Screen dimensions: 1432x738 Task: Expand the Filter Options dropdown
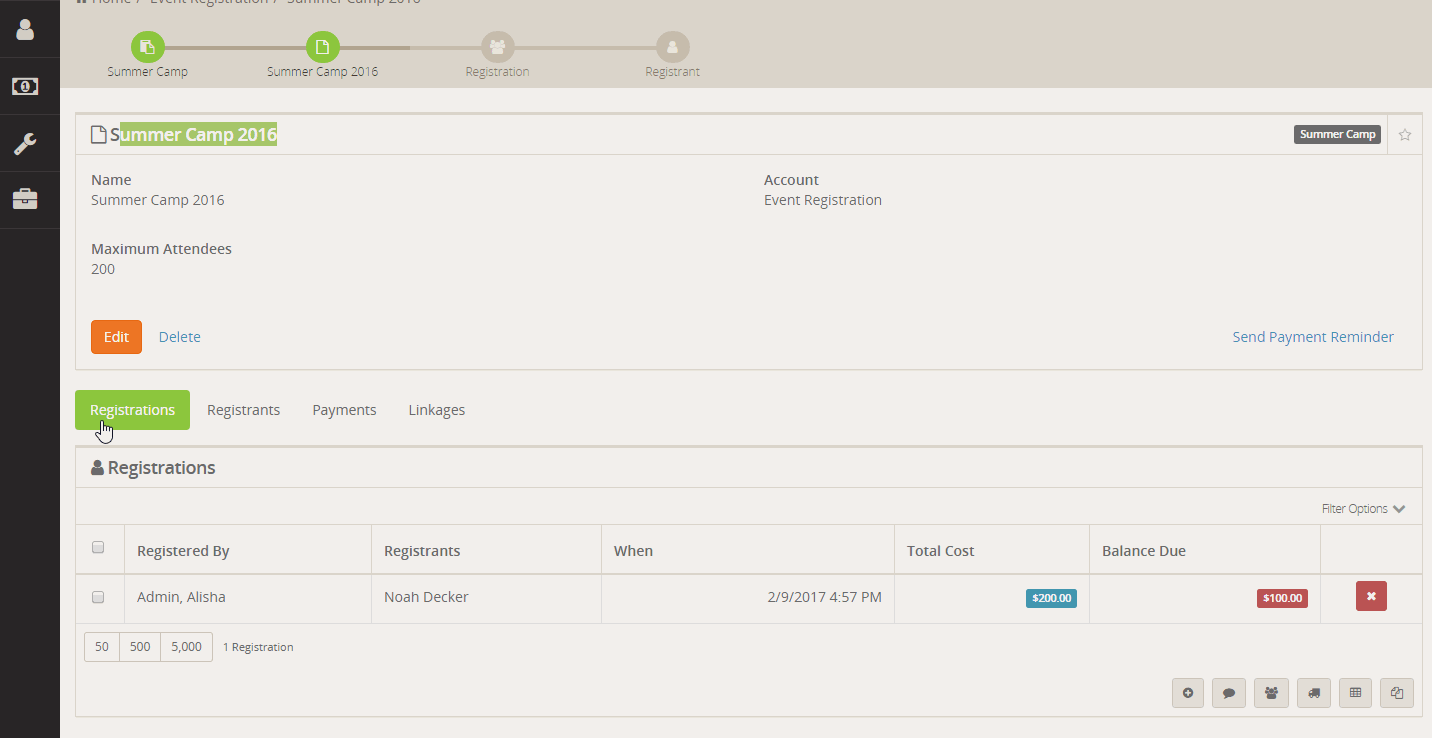pos(1363,509)
